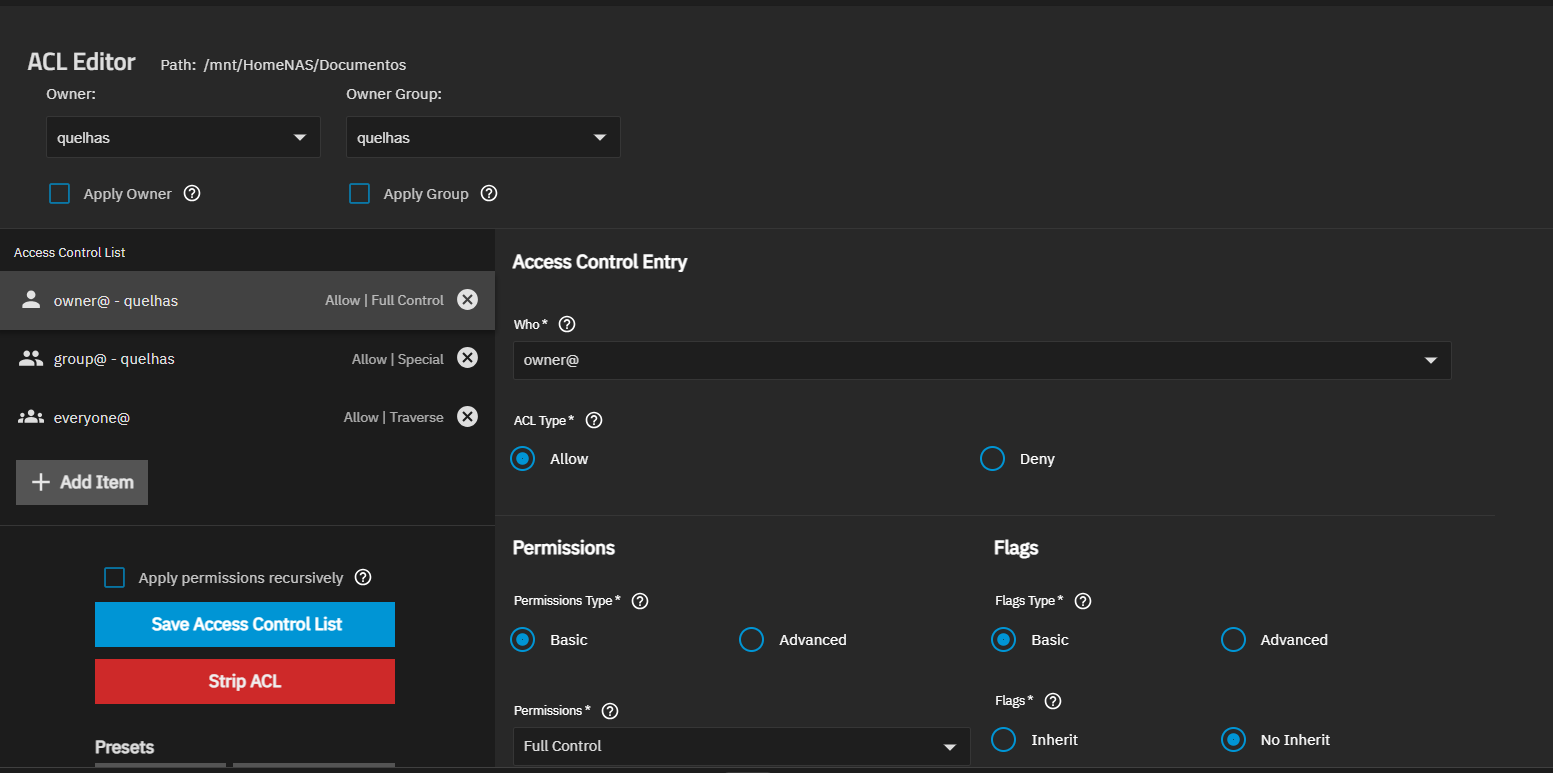Tick the Apply Group checkbox
This screenshot has height=773, width=1553.
tap(360, 194)
